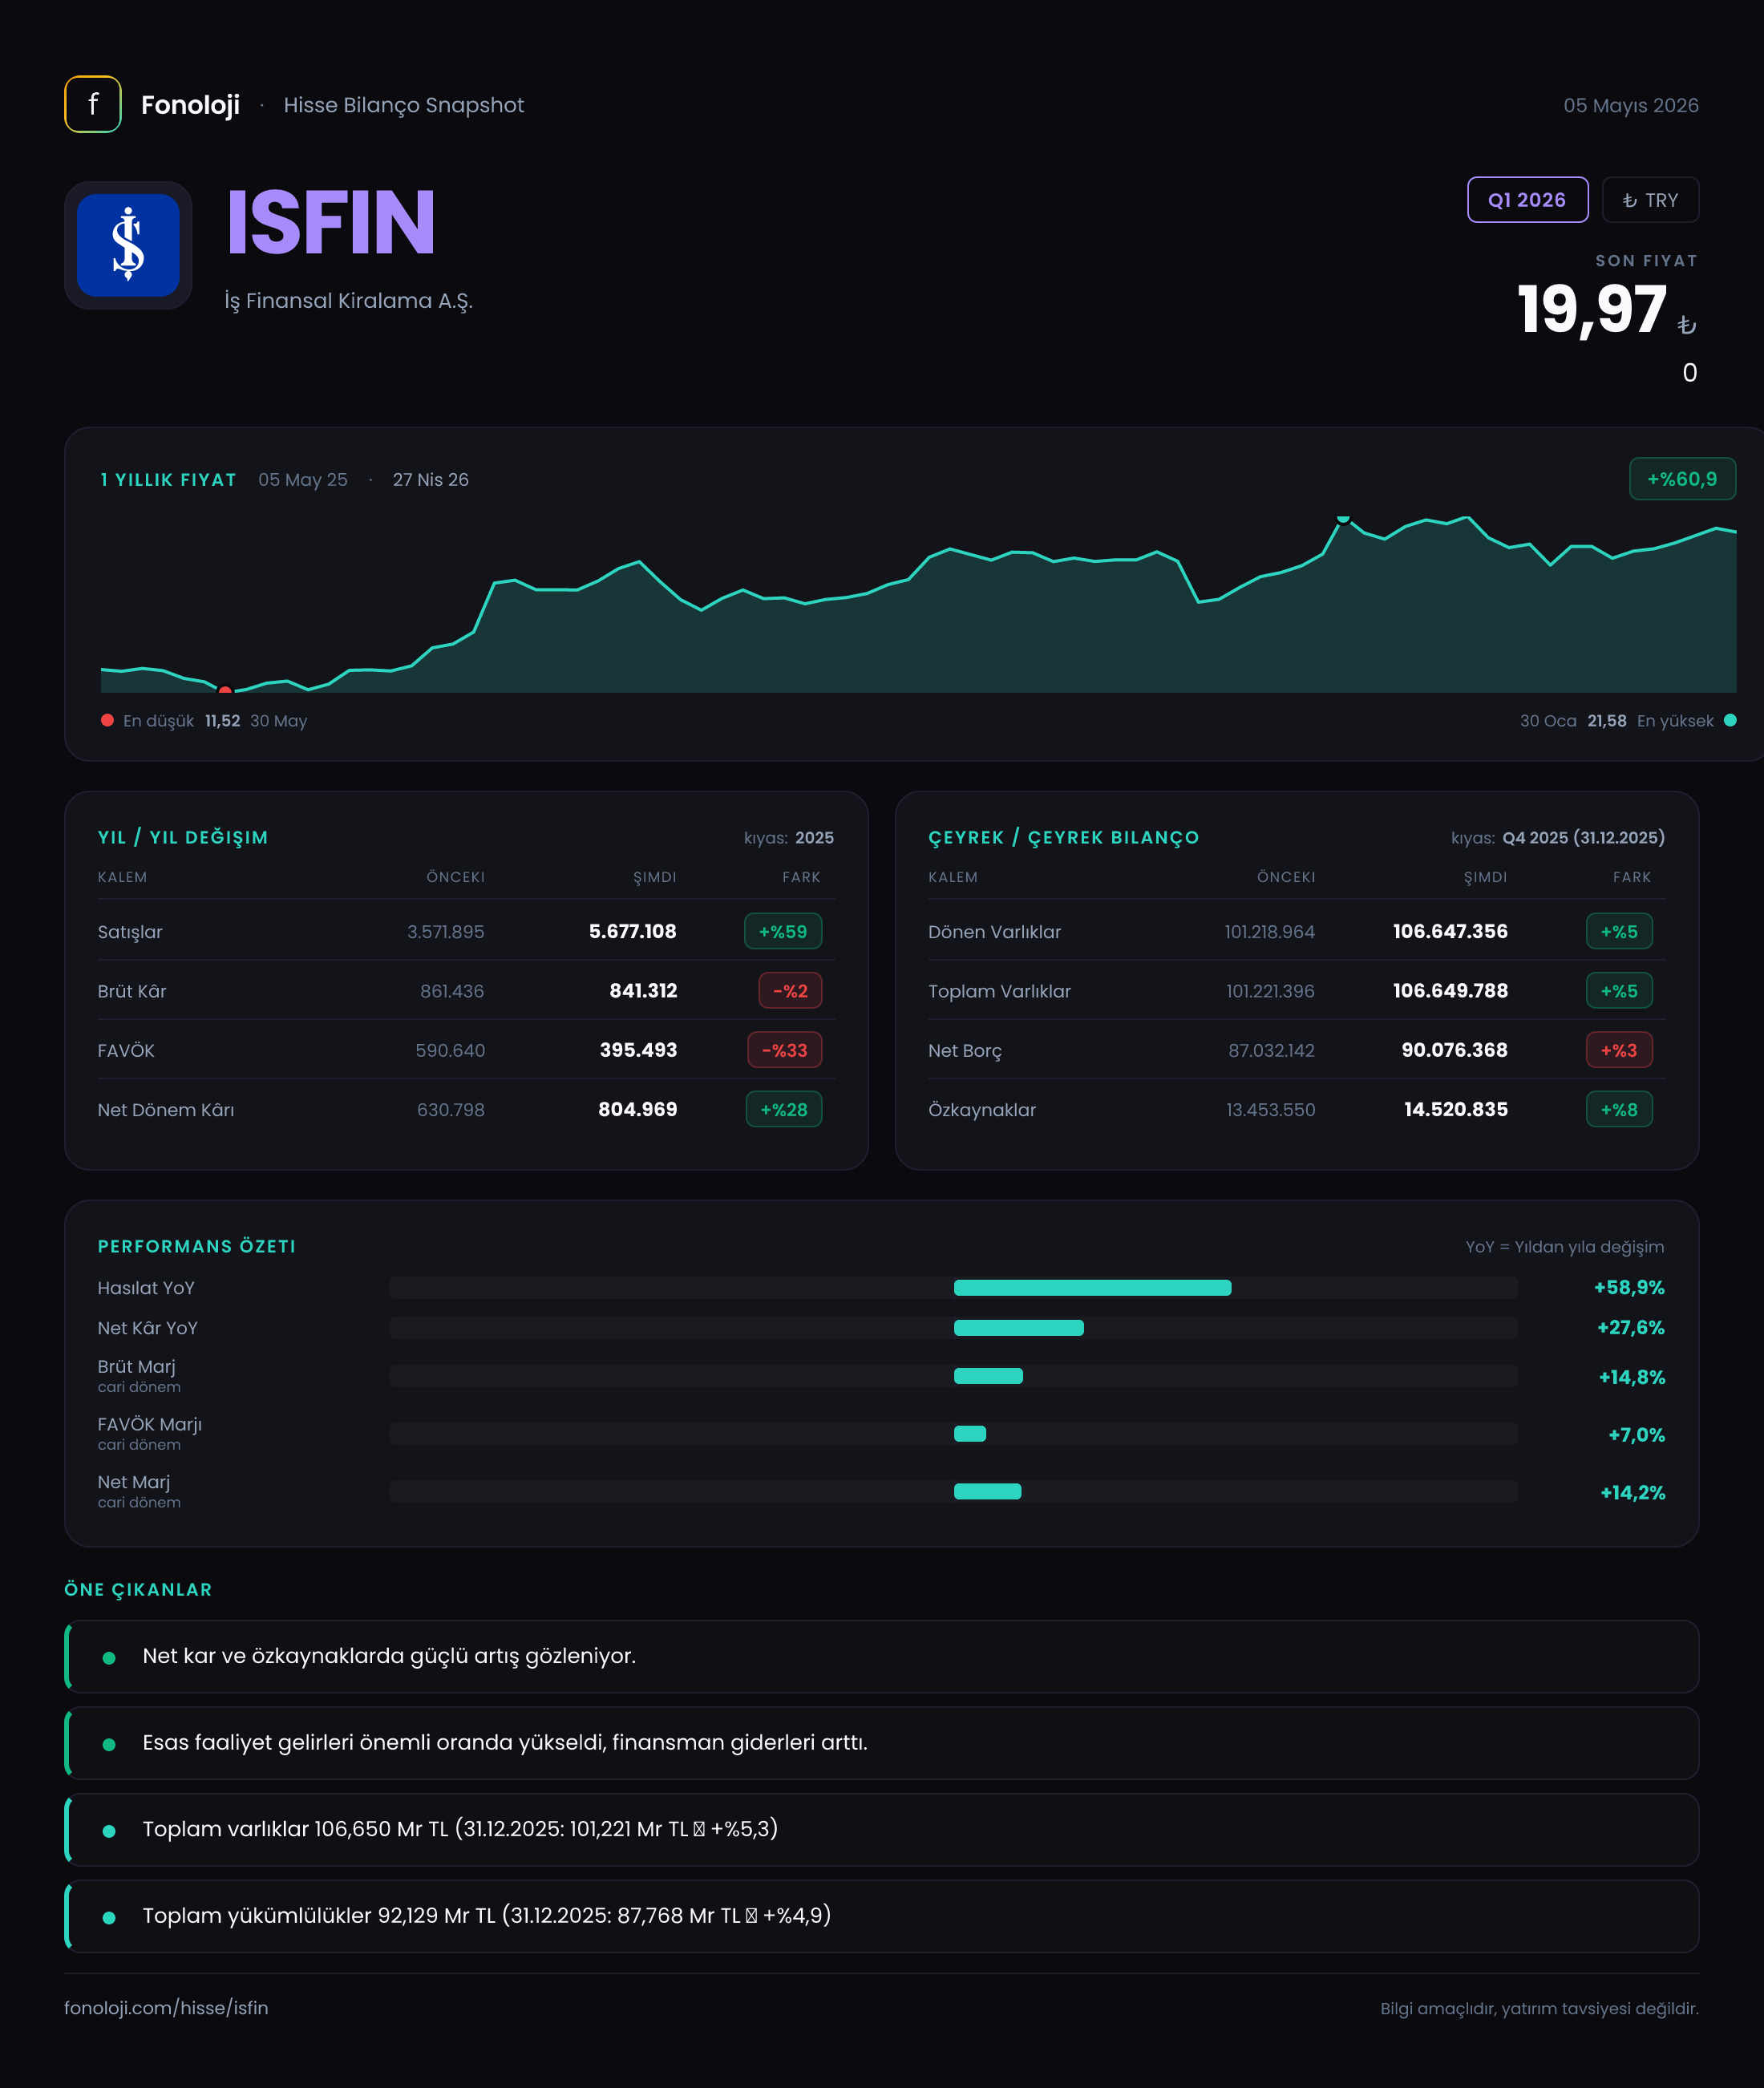This screenshot has height=2088, width=1764.
Task: Open fonoloji.com/hisse/isfin footer link
Action: coord(166,2007)
